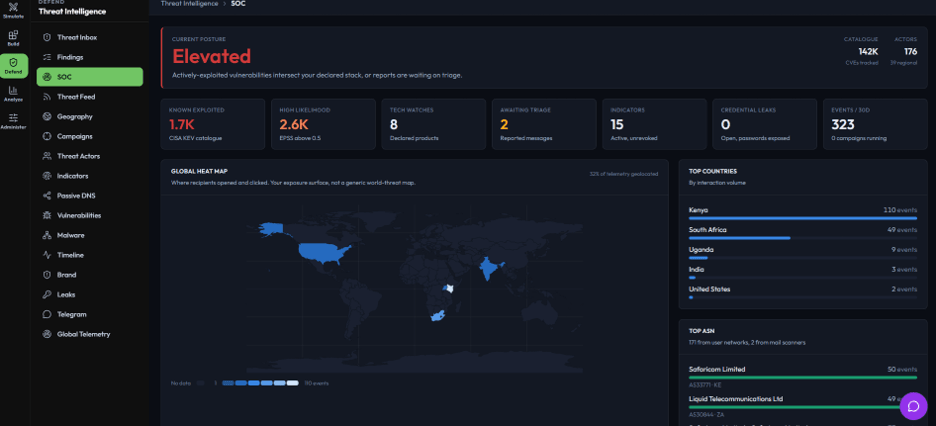The image size is (936, 426).
Task: Open the Administer sliders icon
Action: [x=13, y=118]
